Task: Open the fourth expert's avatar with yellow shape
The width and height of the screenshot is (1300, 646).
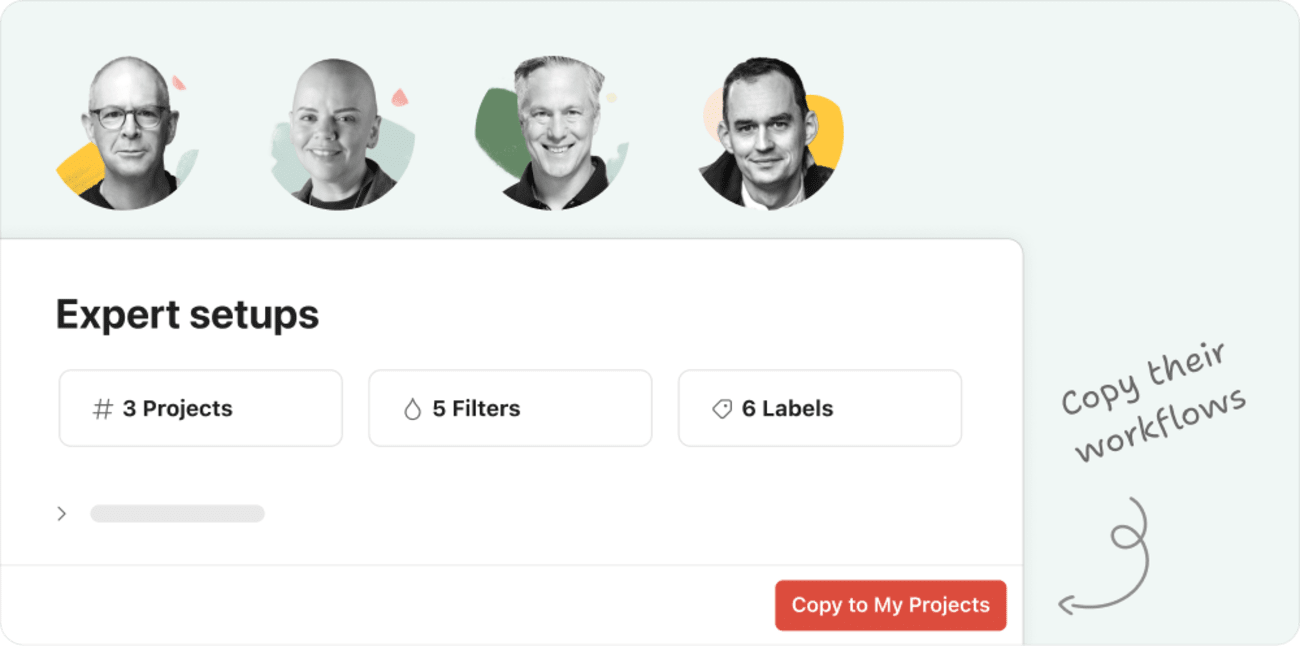Action: click(x=770, y=130)
